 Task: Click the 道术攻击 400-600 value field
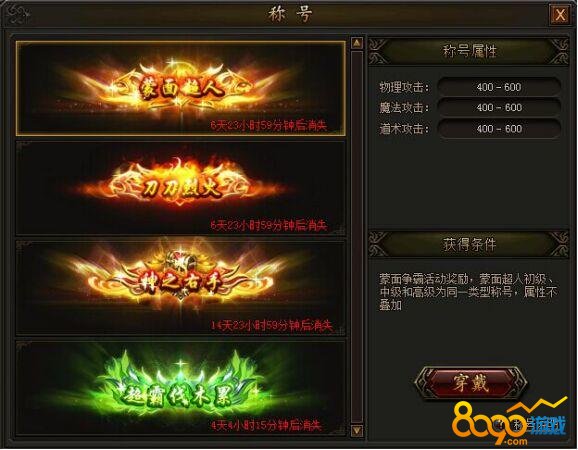coord(499,129)
